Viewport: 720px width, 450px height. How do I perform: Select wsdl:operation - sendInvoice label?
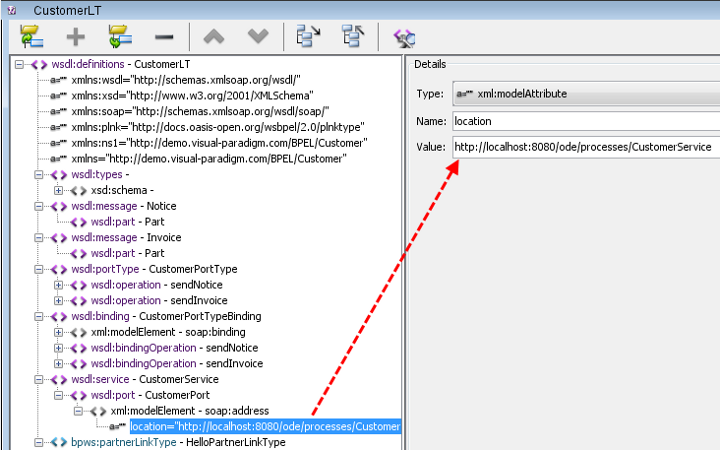[159, 301]
